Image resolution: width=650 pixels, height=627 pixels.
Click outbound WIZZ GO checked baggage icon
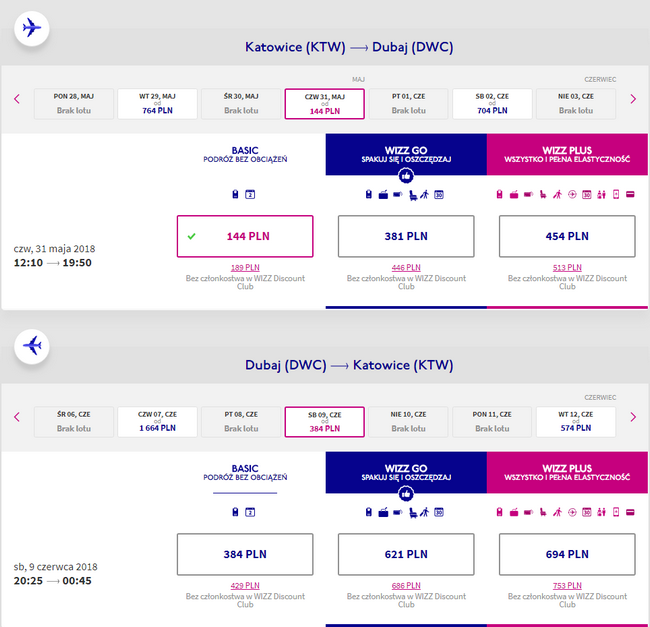398,194
